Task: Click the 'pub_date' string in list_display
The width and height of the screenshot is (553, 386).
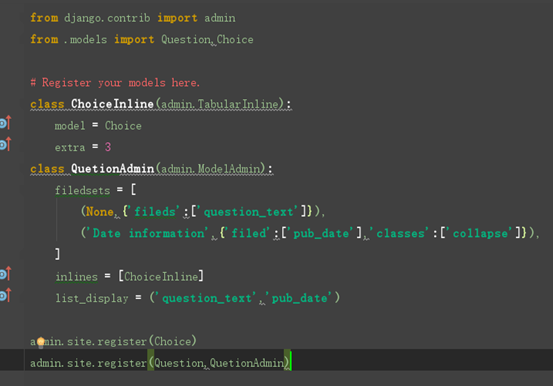Action: point(299,298)
